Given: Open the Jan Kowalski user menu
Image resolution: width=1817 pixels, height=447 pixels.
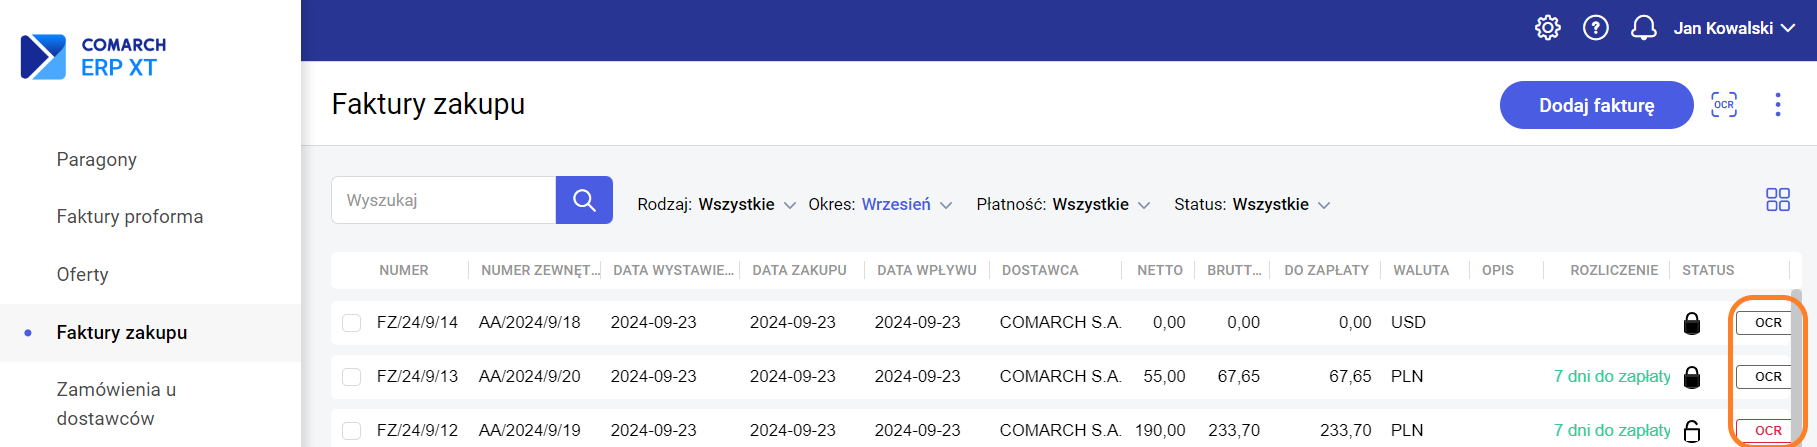Looking at the screenshot, I should (1734, 28).
